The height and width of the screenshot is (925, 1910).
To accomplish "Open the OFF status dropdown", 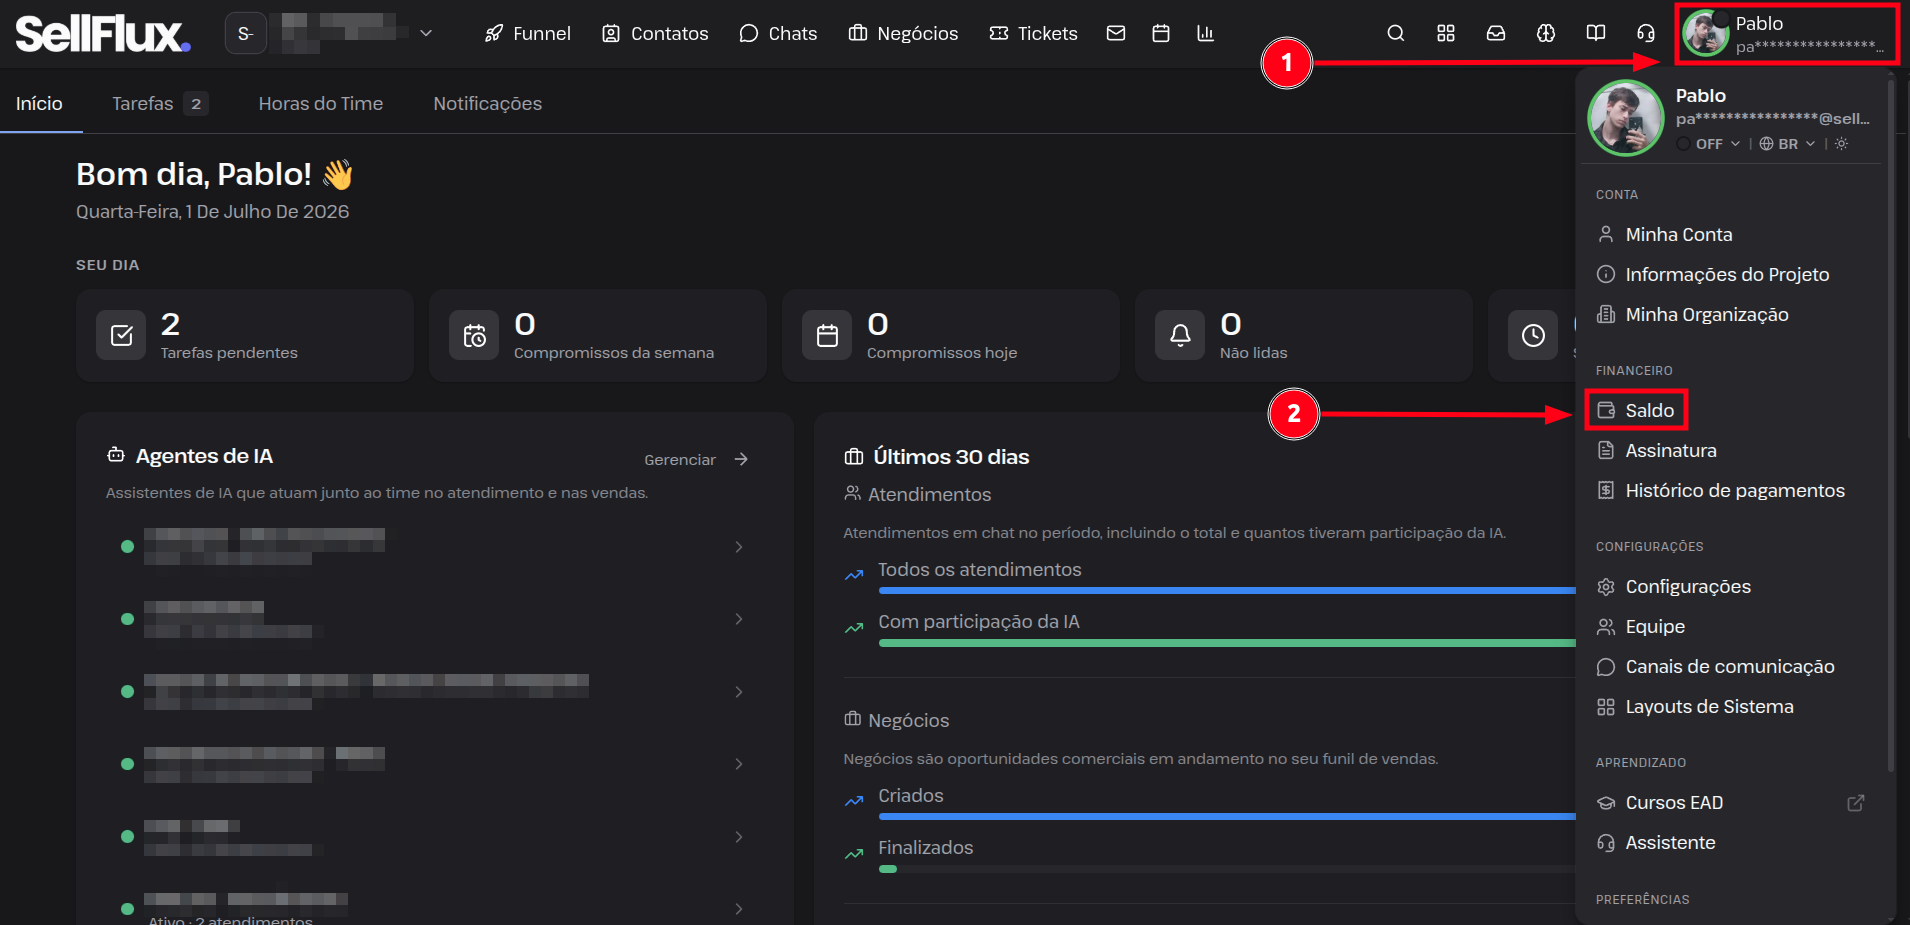I will 1709,144.
